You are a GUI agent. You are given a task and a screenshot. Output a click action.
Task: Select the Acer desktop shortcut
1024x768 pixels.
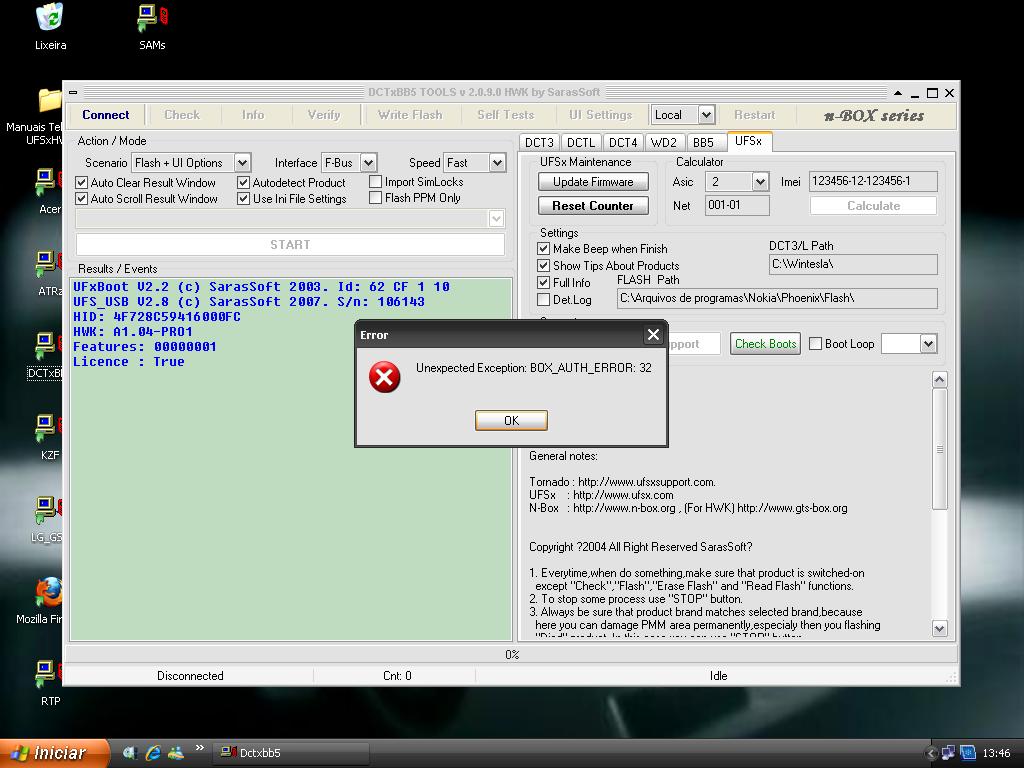pyautogui.click(x=48, y=183)
